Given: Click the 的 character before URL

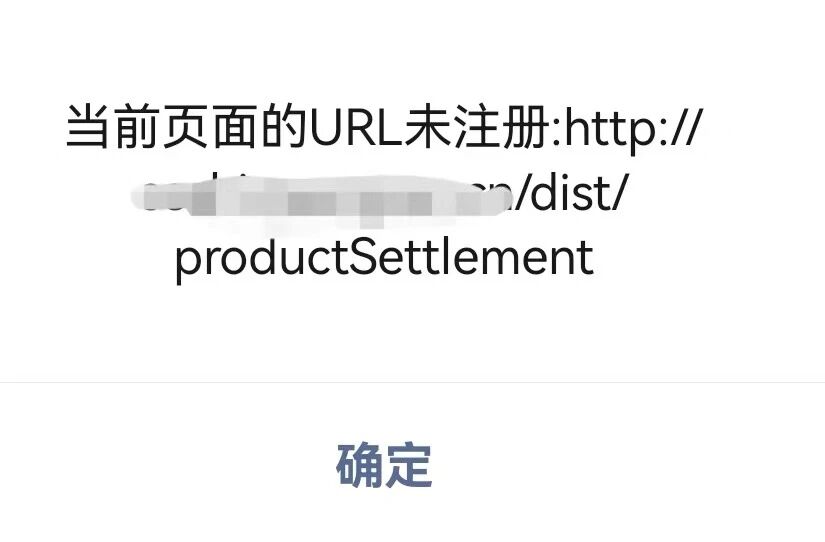Looking at the screenshot, I should (284, 126).
